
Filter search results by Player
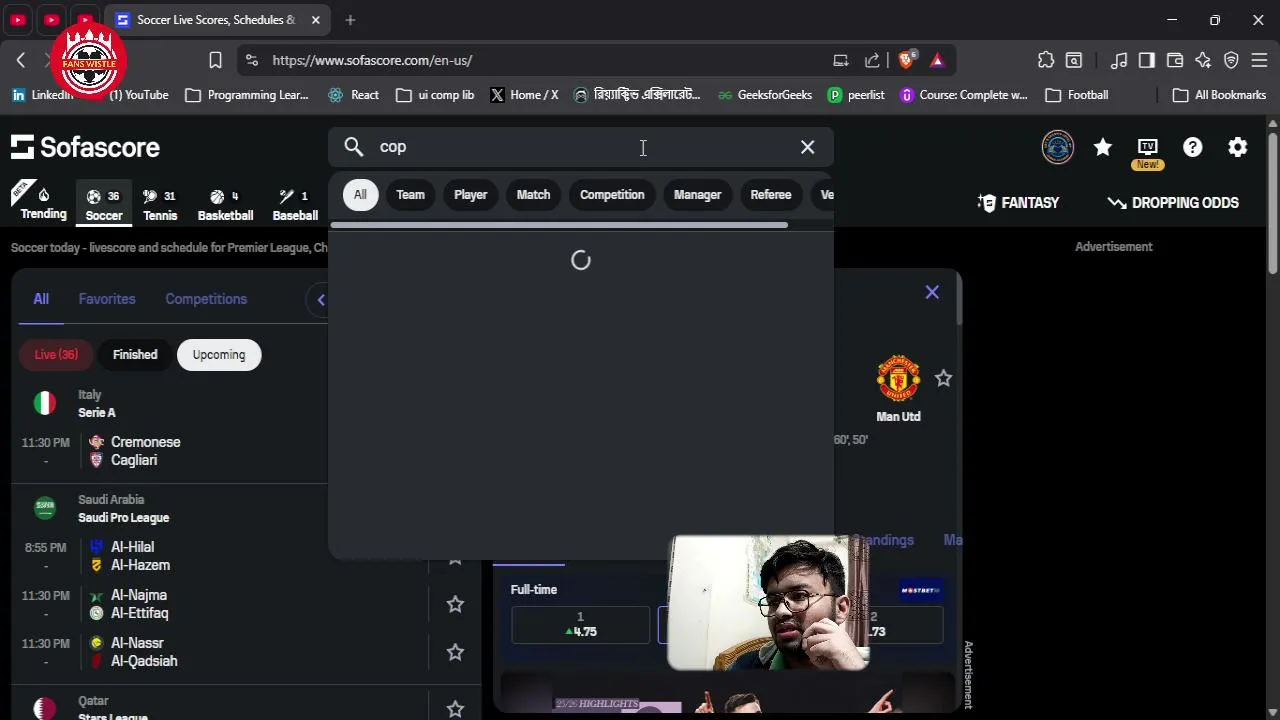470,195
